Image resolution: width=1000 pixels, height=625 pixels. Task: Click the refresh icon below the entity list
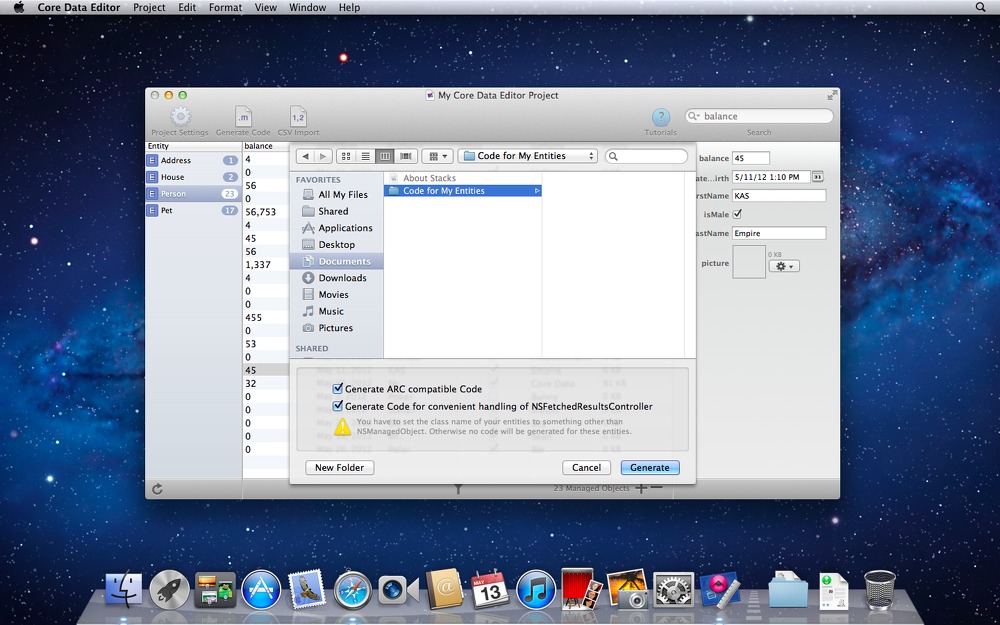(x=157, y=489)
